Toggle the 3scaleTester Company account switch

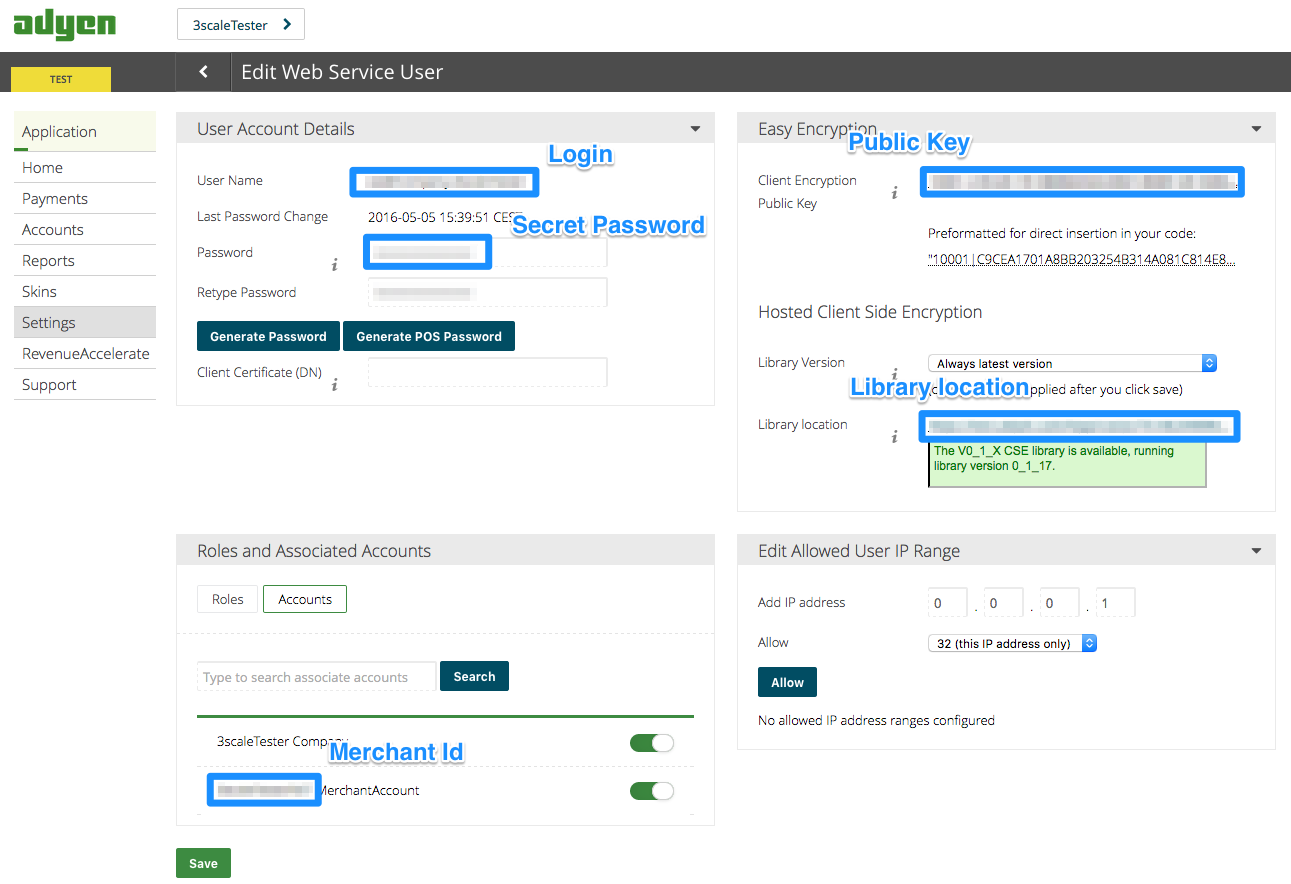[x=651, y=742]
